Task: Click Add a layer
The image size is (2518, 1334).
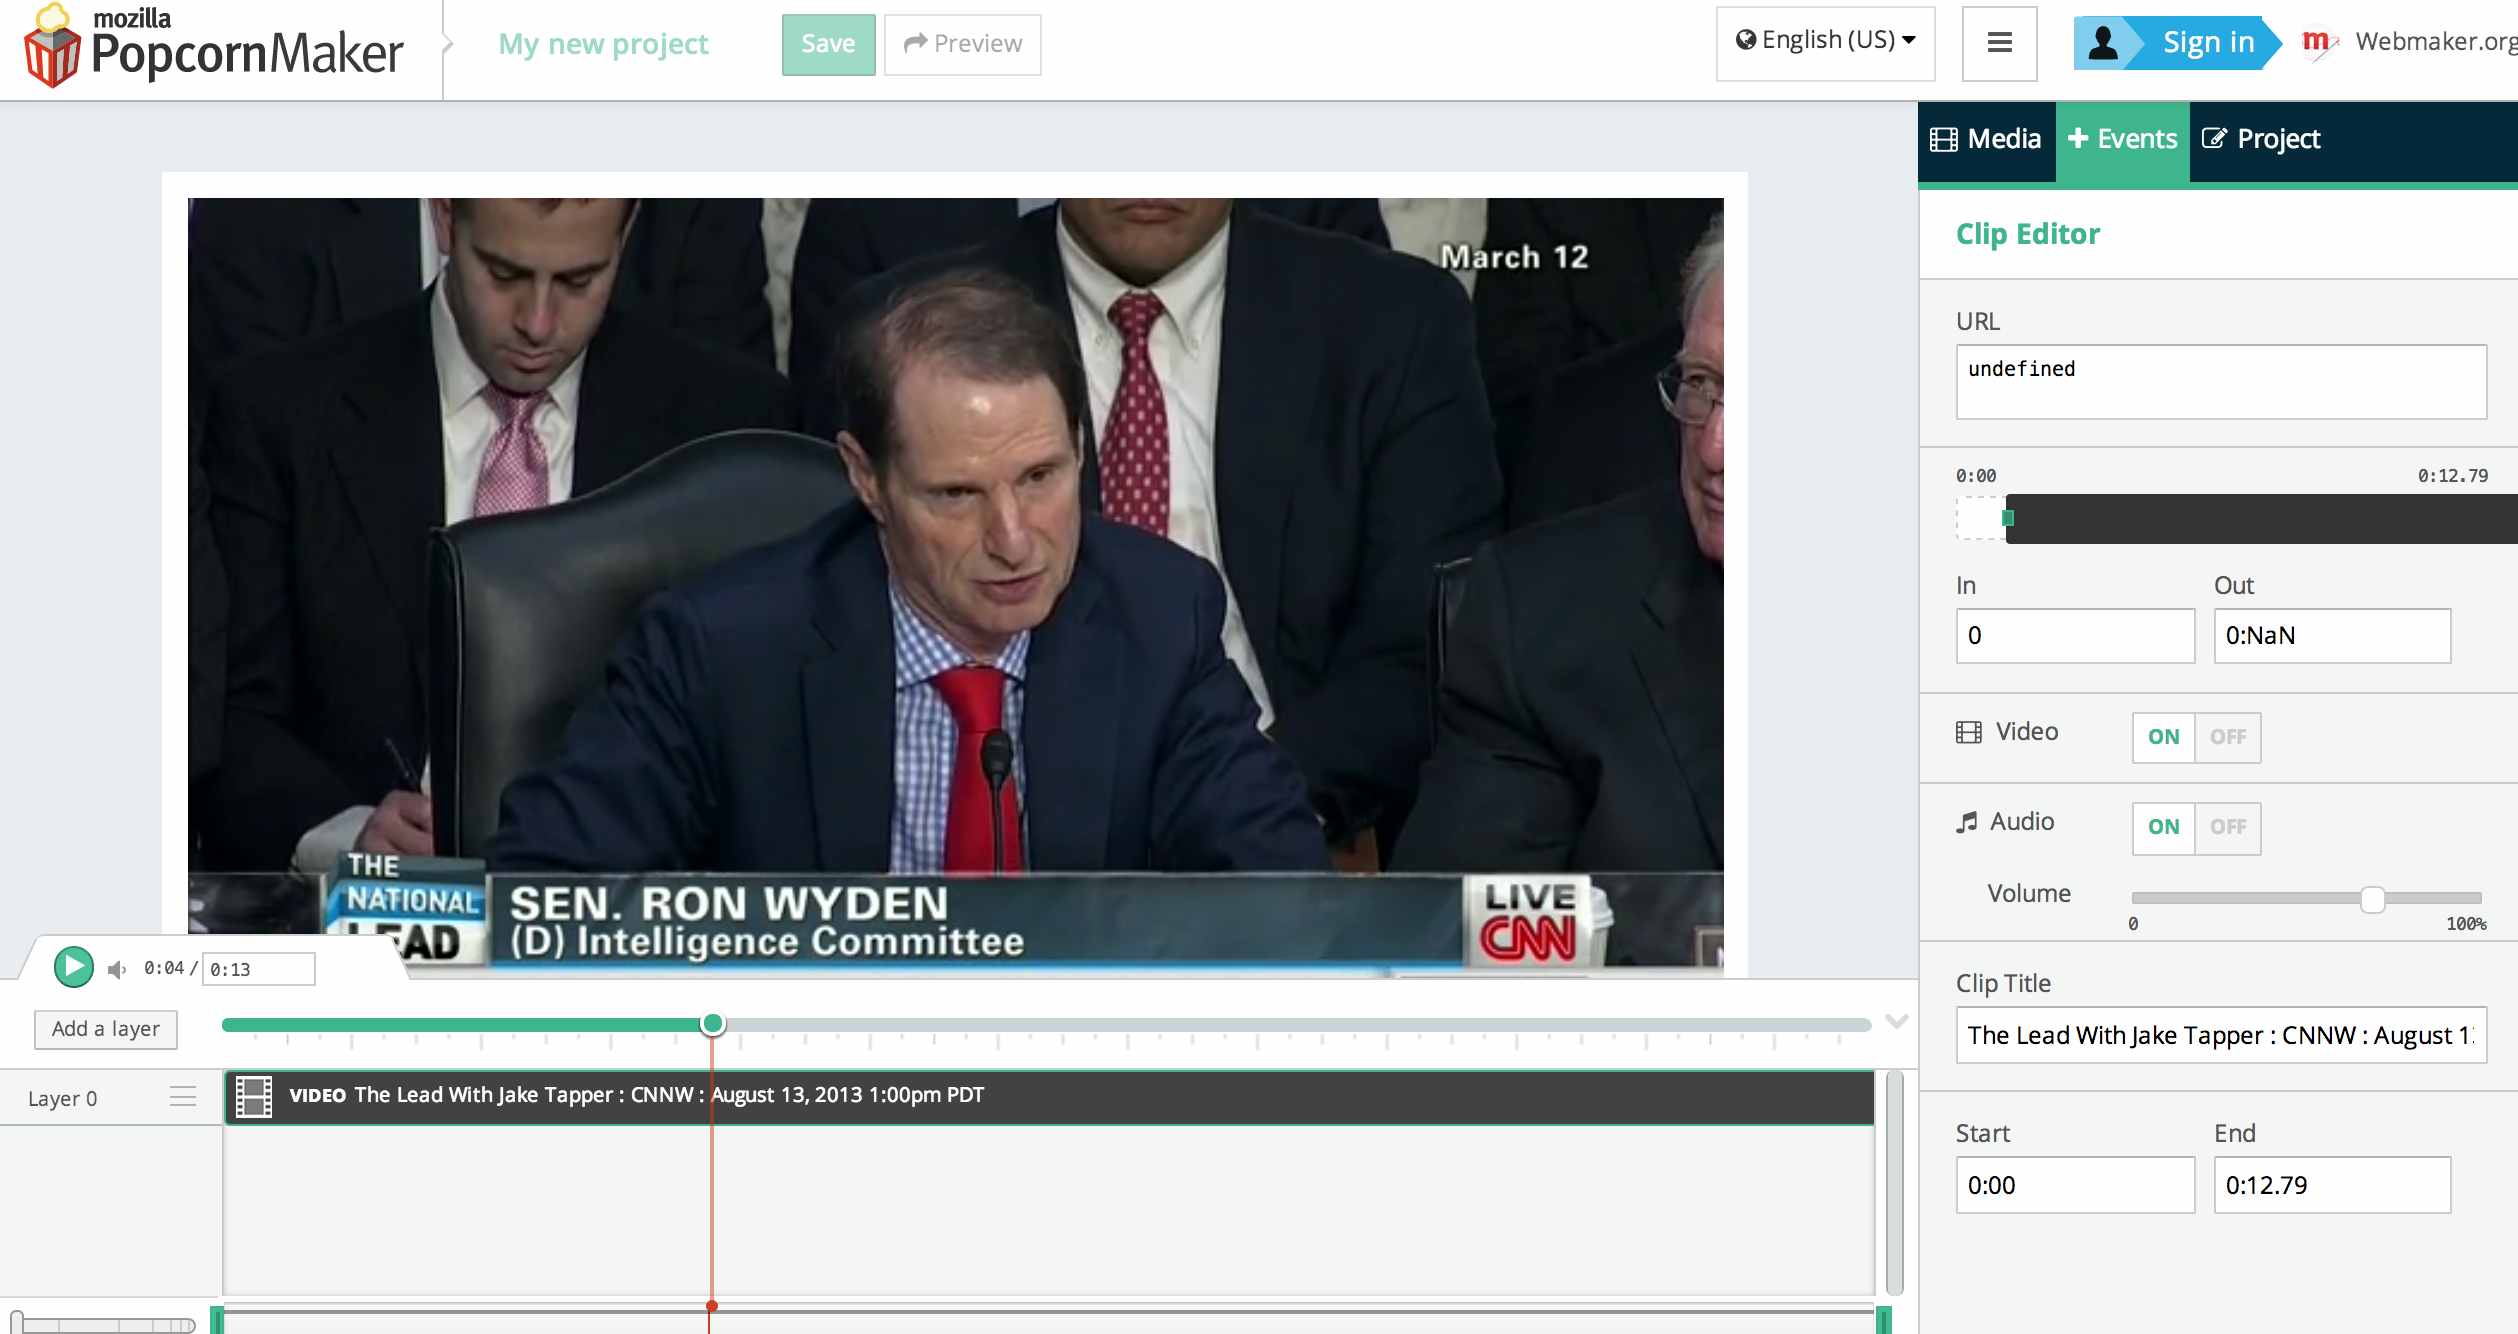Action: pos(106,1029)
